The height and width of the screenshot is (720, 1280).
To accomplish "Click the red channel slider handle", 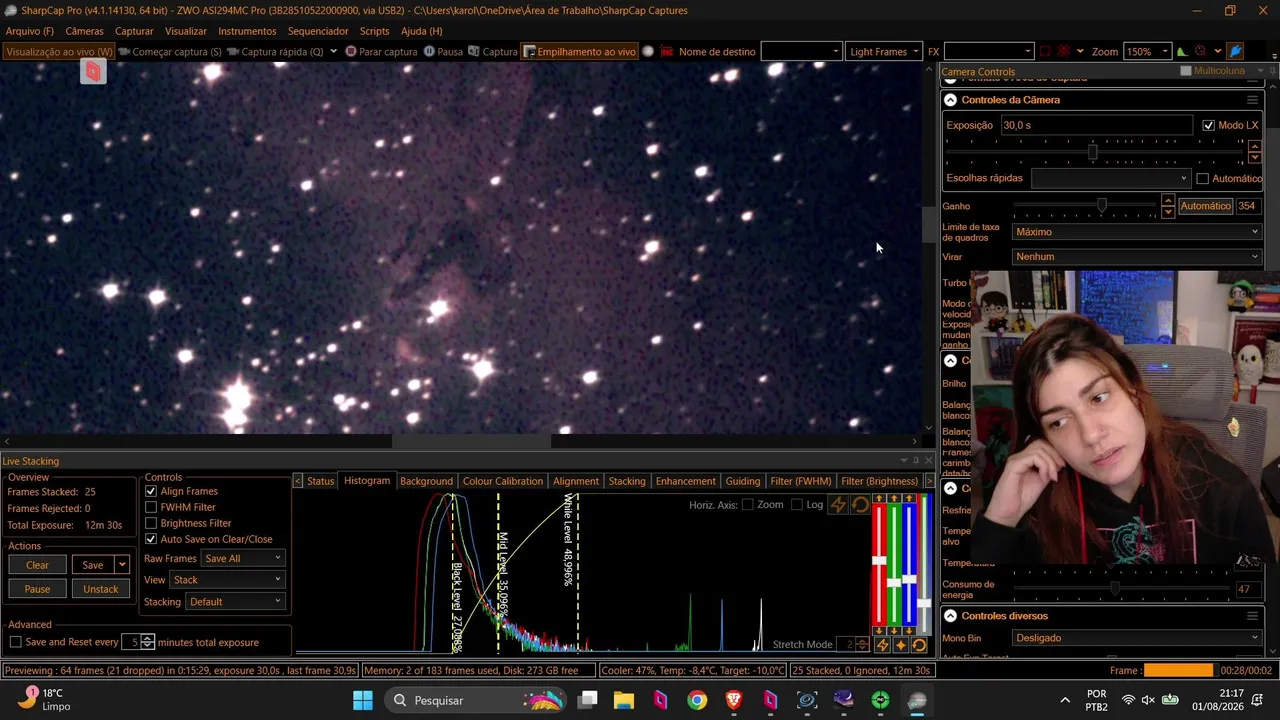I will point(879,560).
